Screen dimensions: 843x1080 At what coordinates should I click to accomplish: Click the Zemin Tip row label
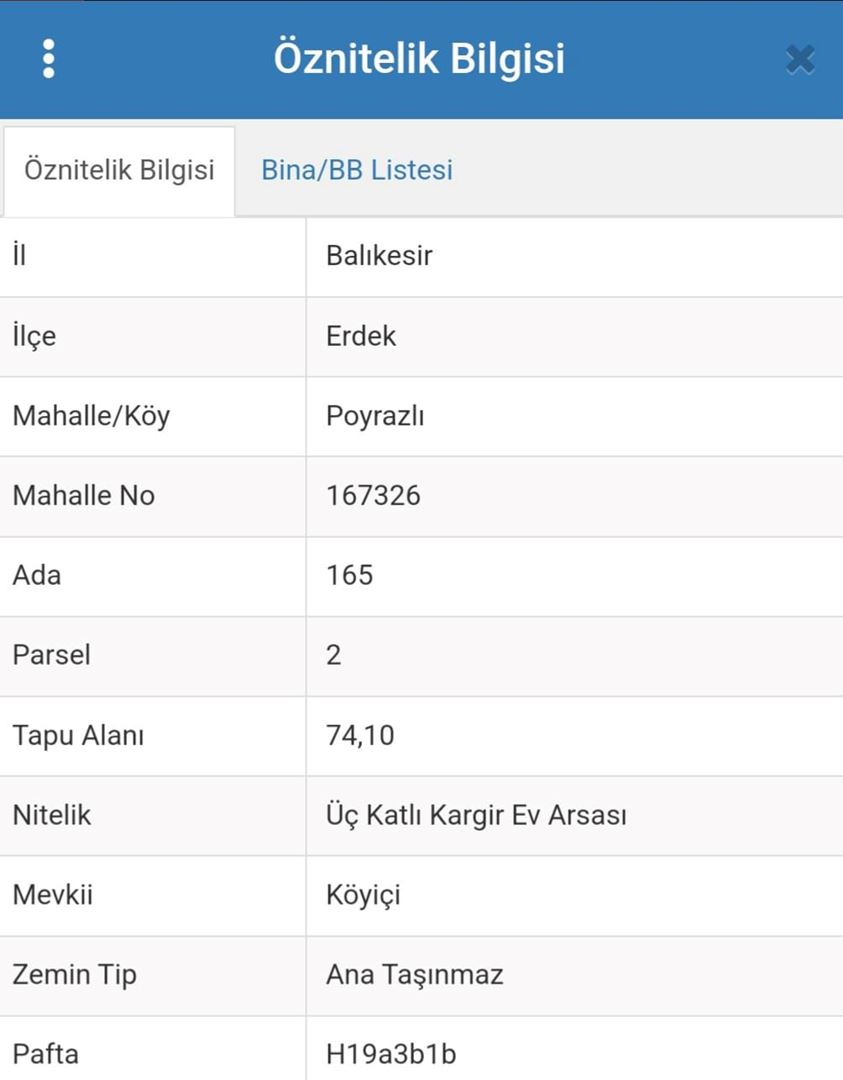[74, 975]
